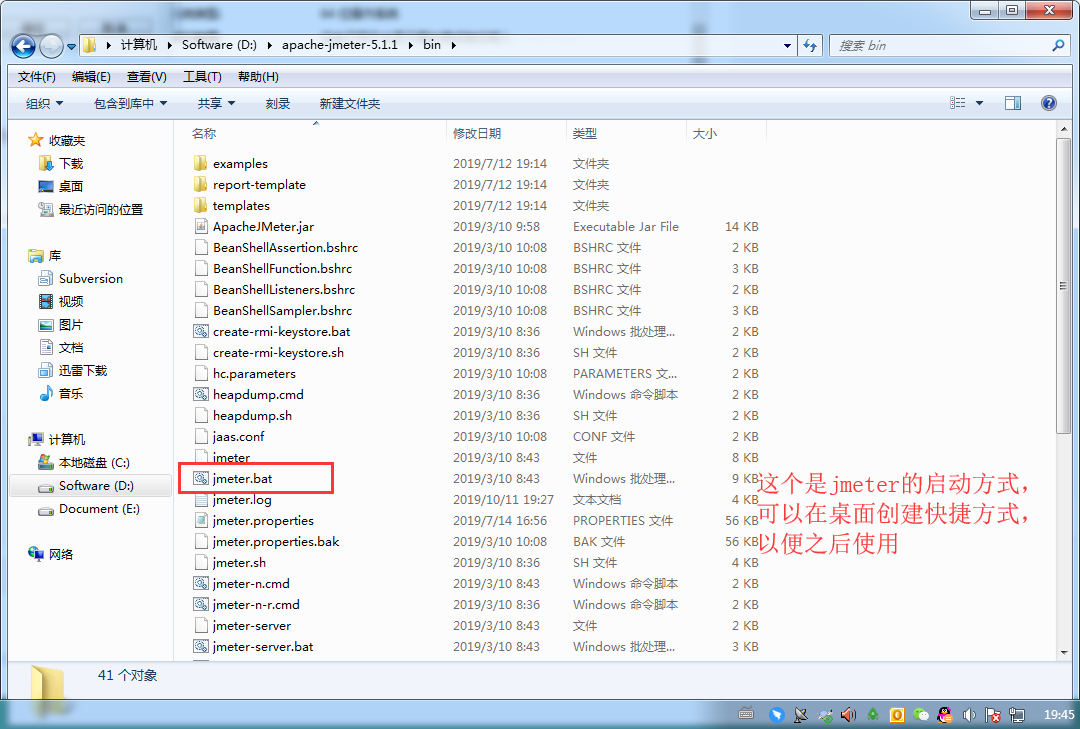The width and height of the screenshot is (1080, 729).
Task: Click the Forward navigation arrow button
Action: (x=52, y=46)
